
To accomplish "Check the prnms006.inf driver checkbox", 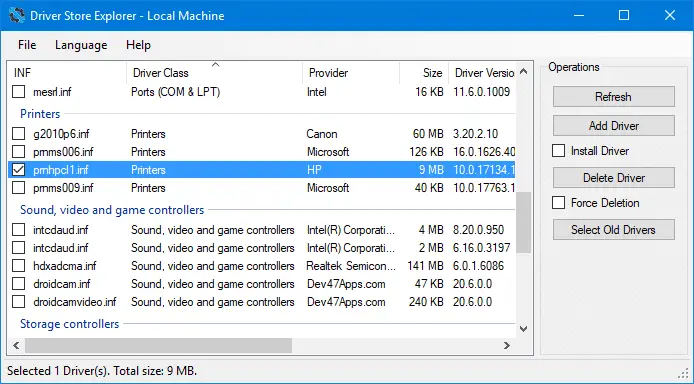I will point(19,152).
